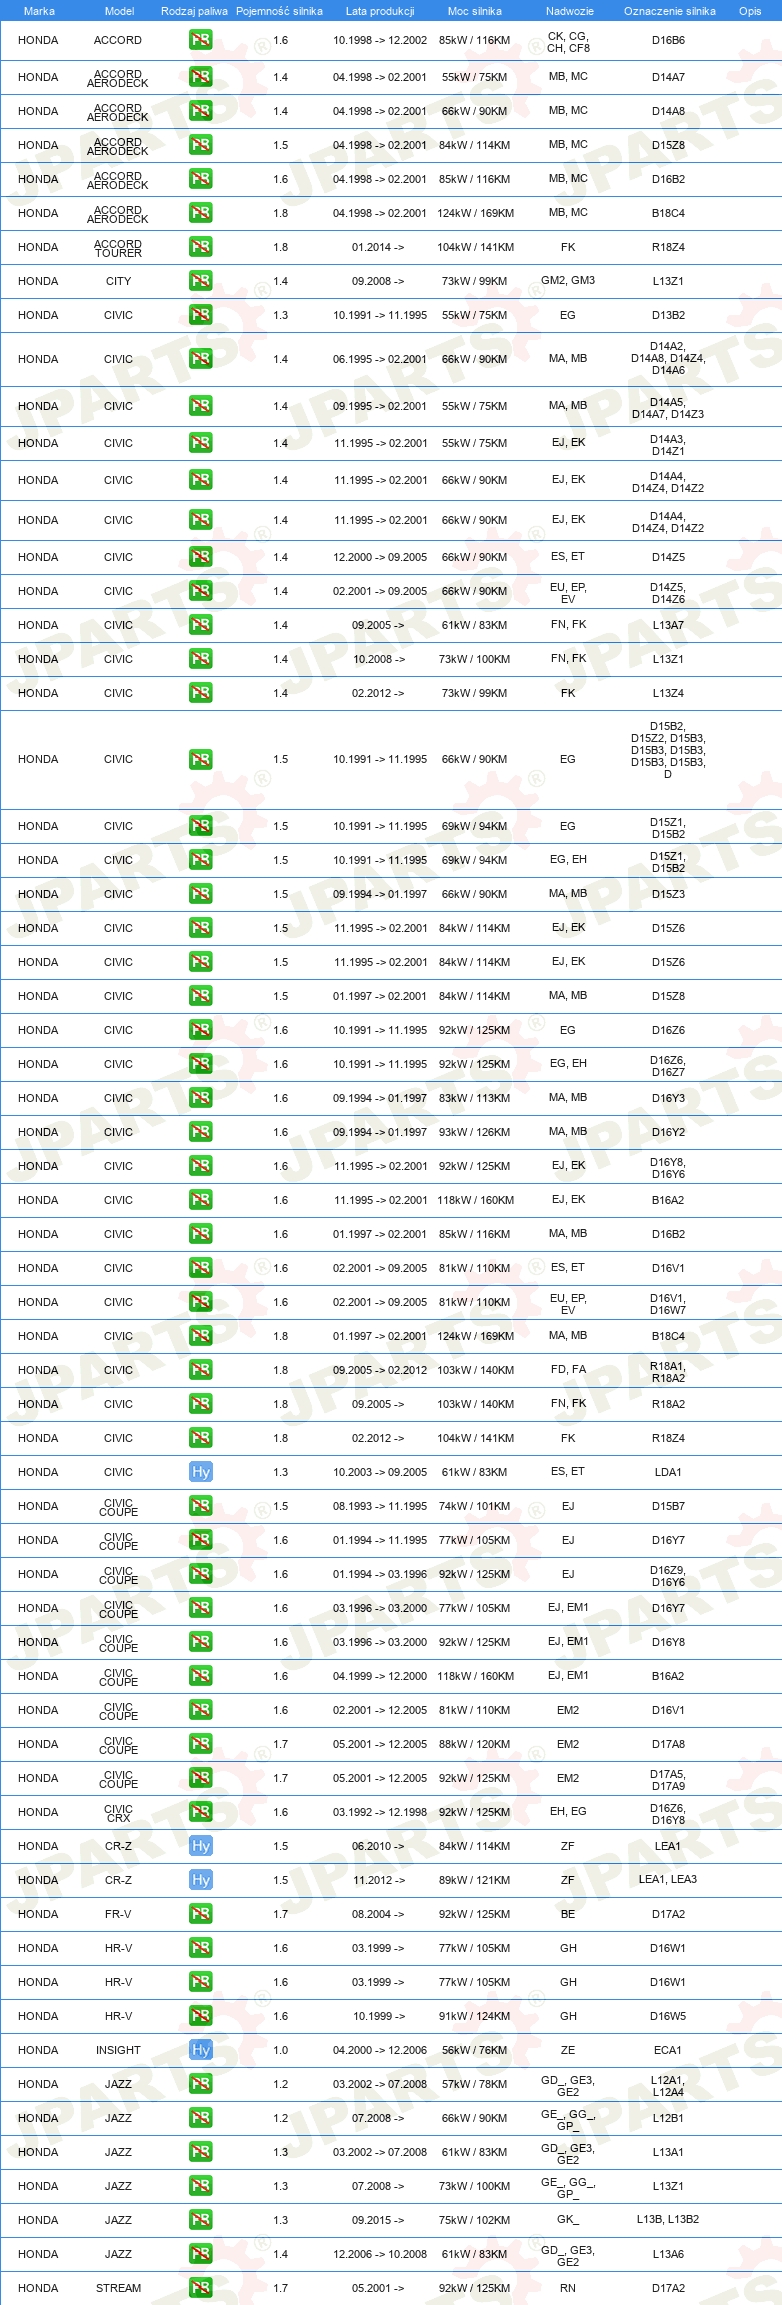Select the INSIGHT model cell

[x=118, y=2050]
